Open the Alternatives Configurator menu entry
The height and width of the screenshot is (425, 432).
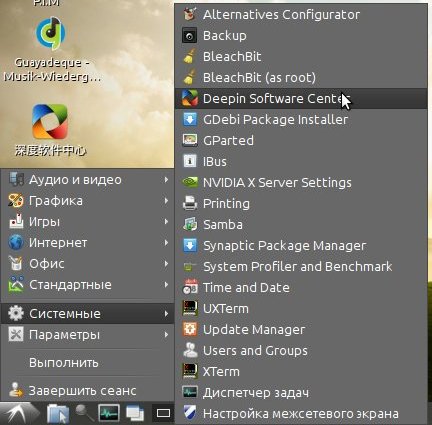click(x=301, y=15)
